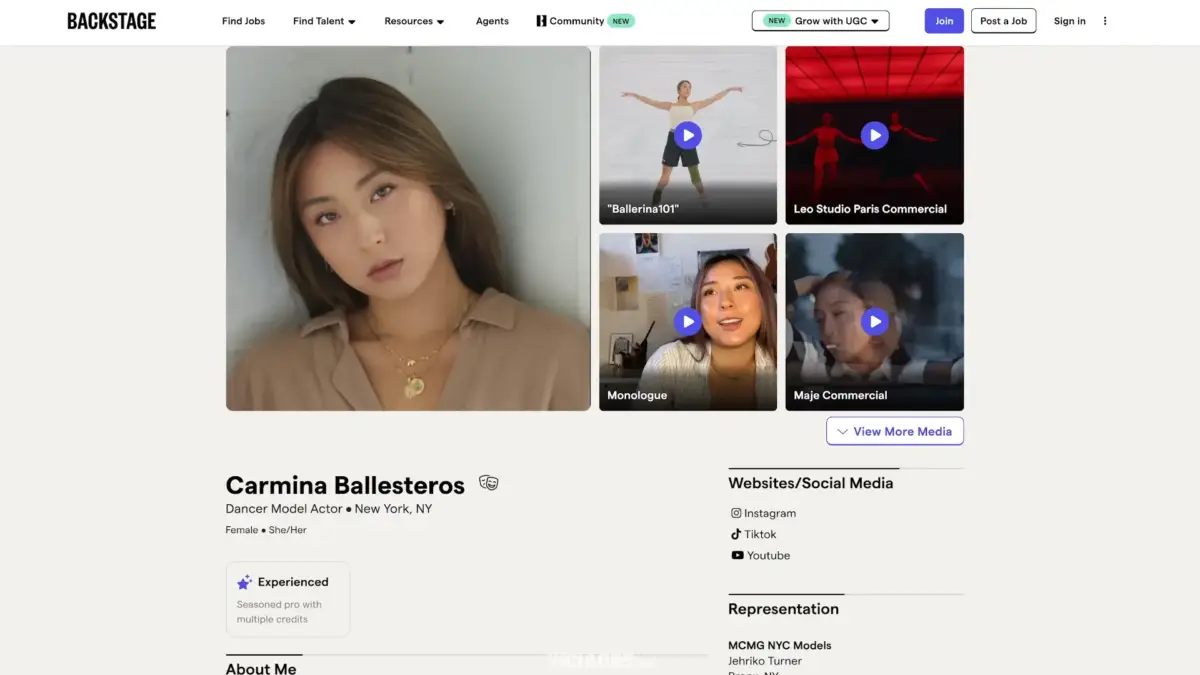Click the NEW badge beside Community
Screen dimensions: 1200x675
[621, 21]
